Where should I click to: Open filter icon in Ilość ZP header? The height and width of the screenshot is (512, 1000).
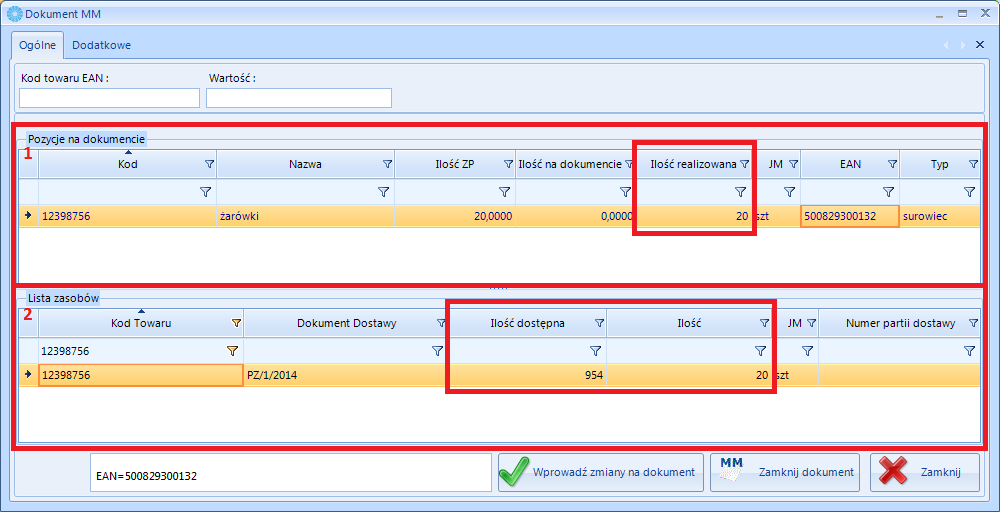508,165
